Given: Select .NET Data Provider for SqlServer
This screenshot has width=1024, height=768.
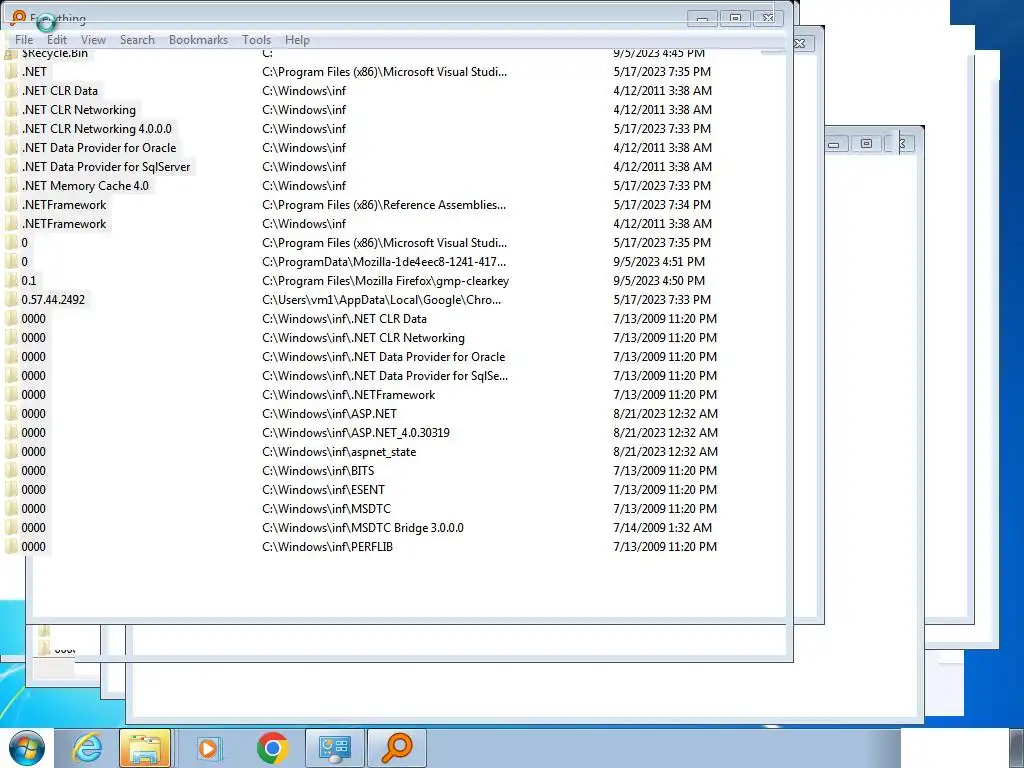Looking at the screenshot, I should coord(106,167).
